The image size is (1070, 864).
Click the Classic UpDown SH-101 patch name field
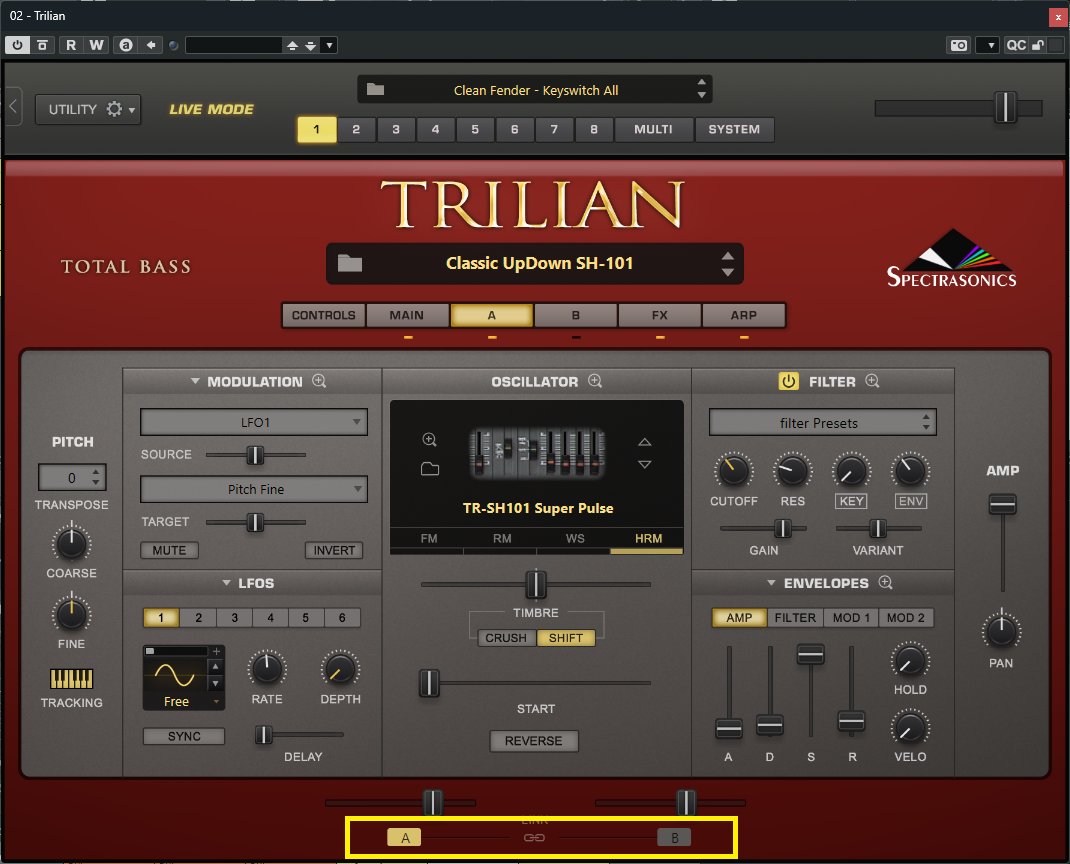(535, 263)
